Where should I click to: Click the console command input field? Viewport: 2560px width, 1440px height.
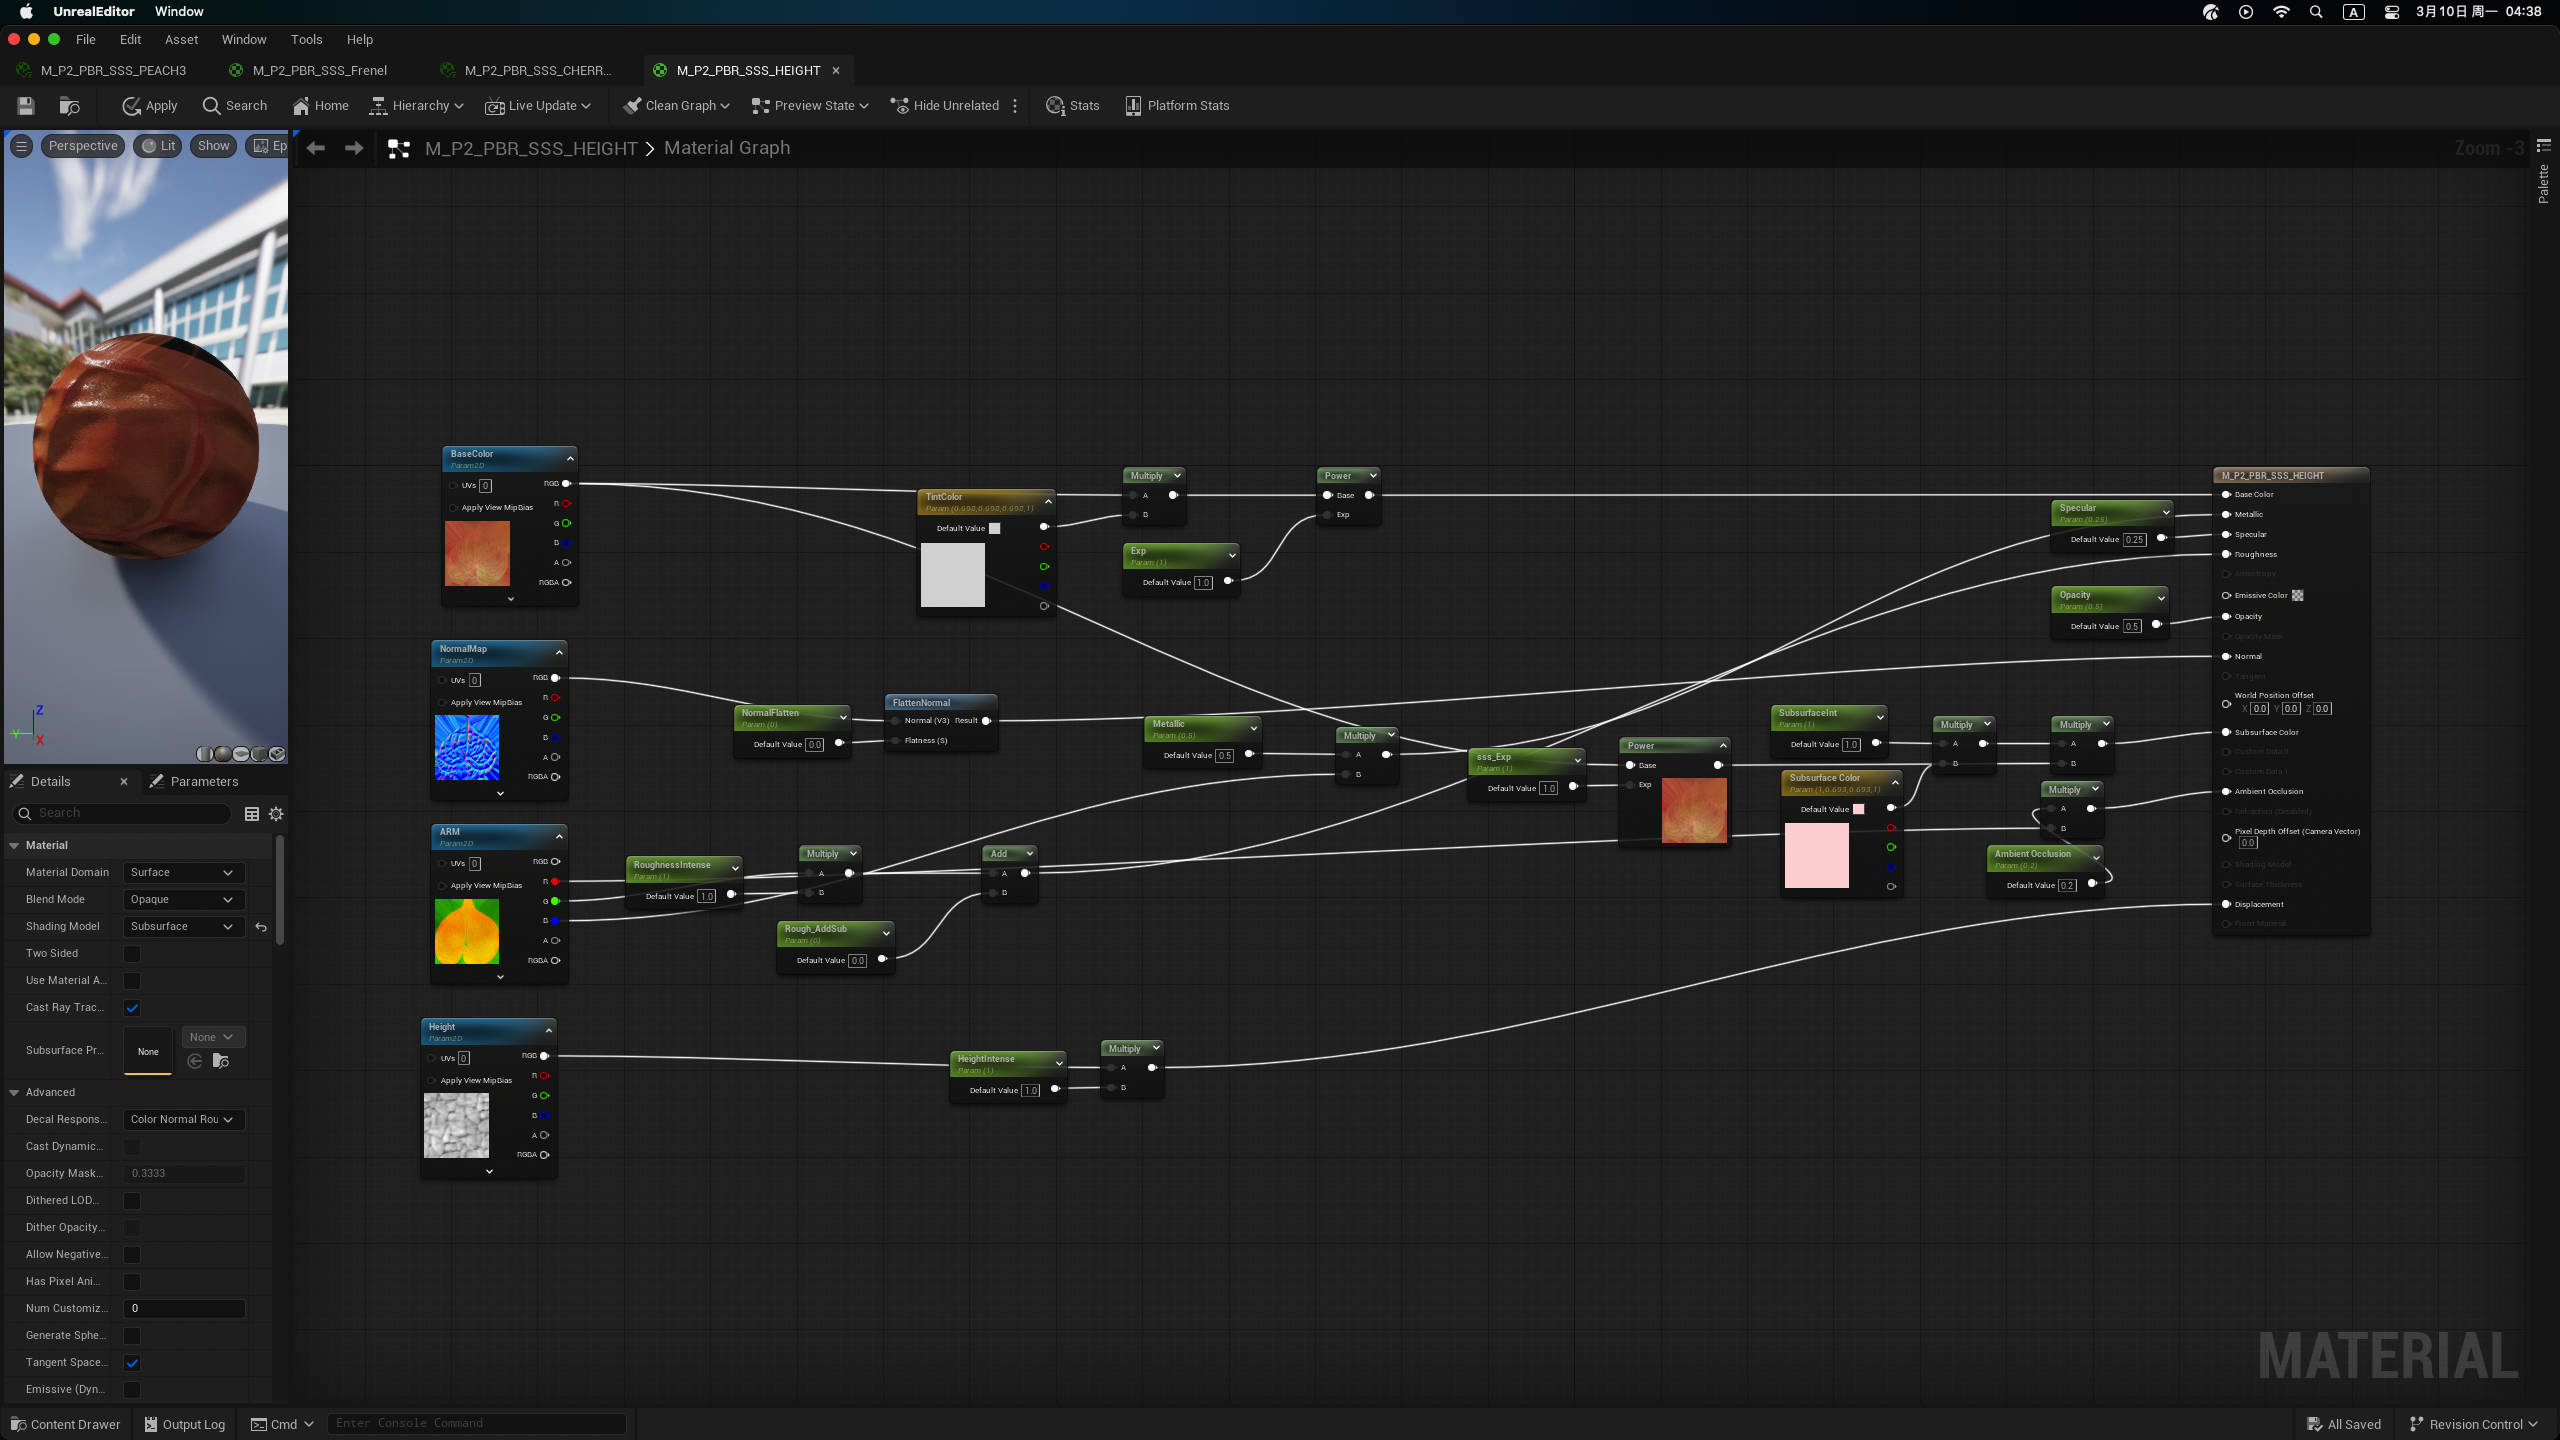[x=476, y=1423]
